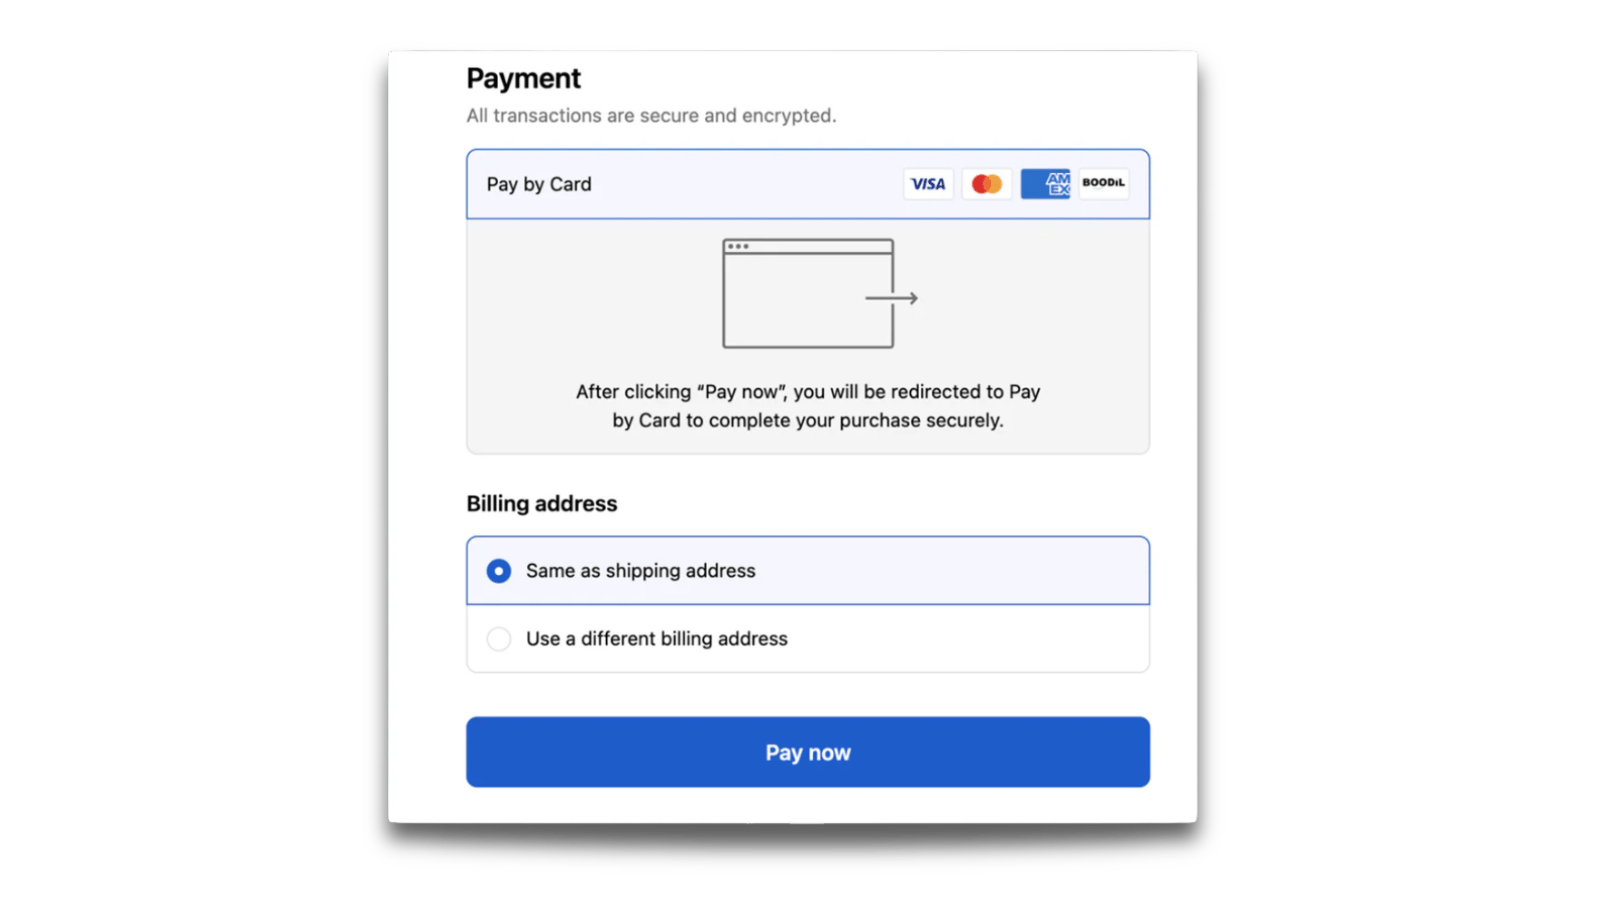Select the 'Use a different billing address' radio button
This screenshot has width=1600, height=900.
[x=499, y=639]
